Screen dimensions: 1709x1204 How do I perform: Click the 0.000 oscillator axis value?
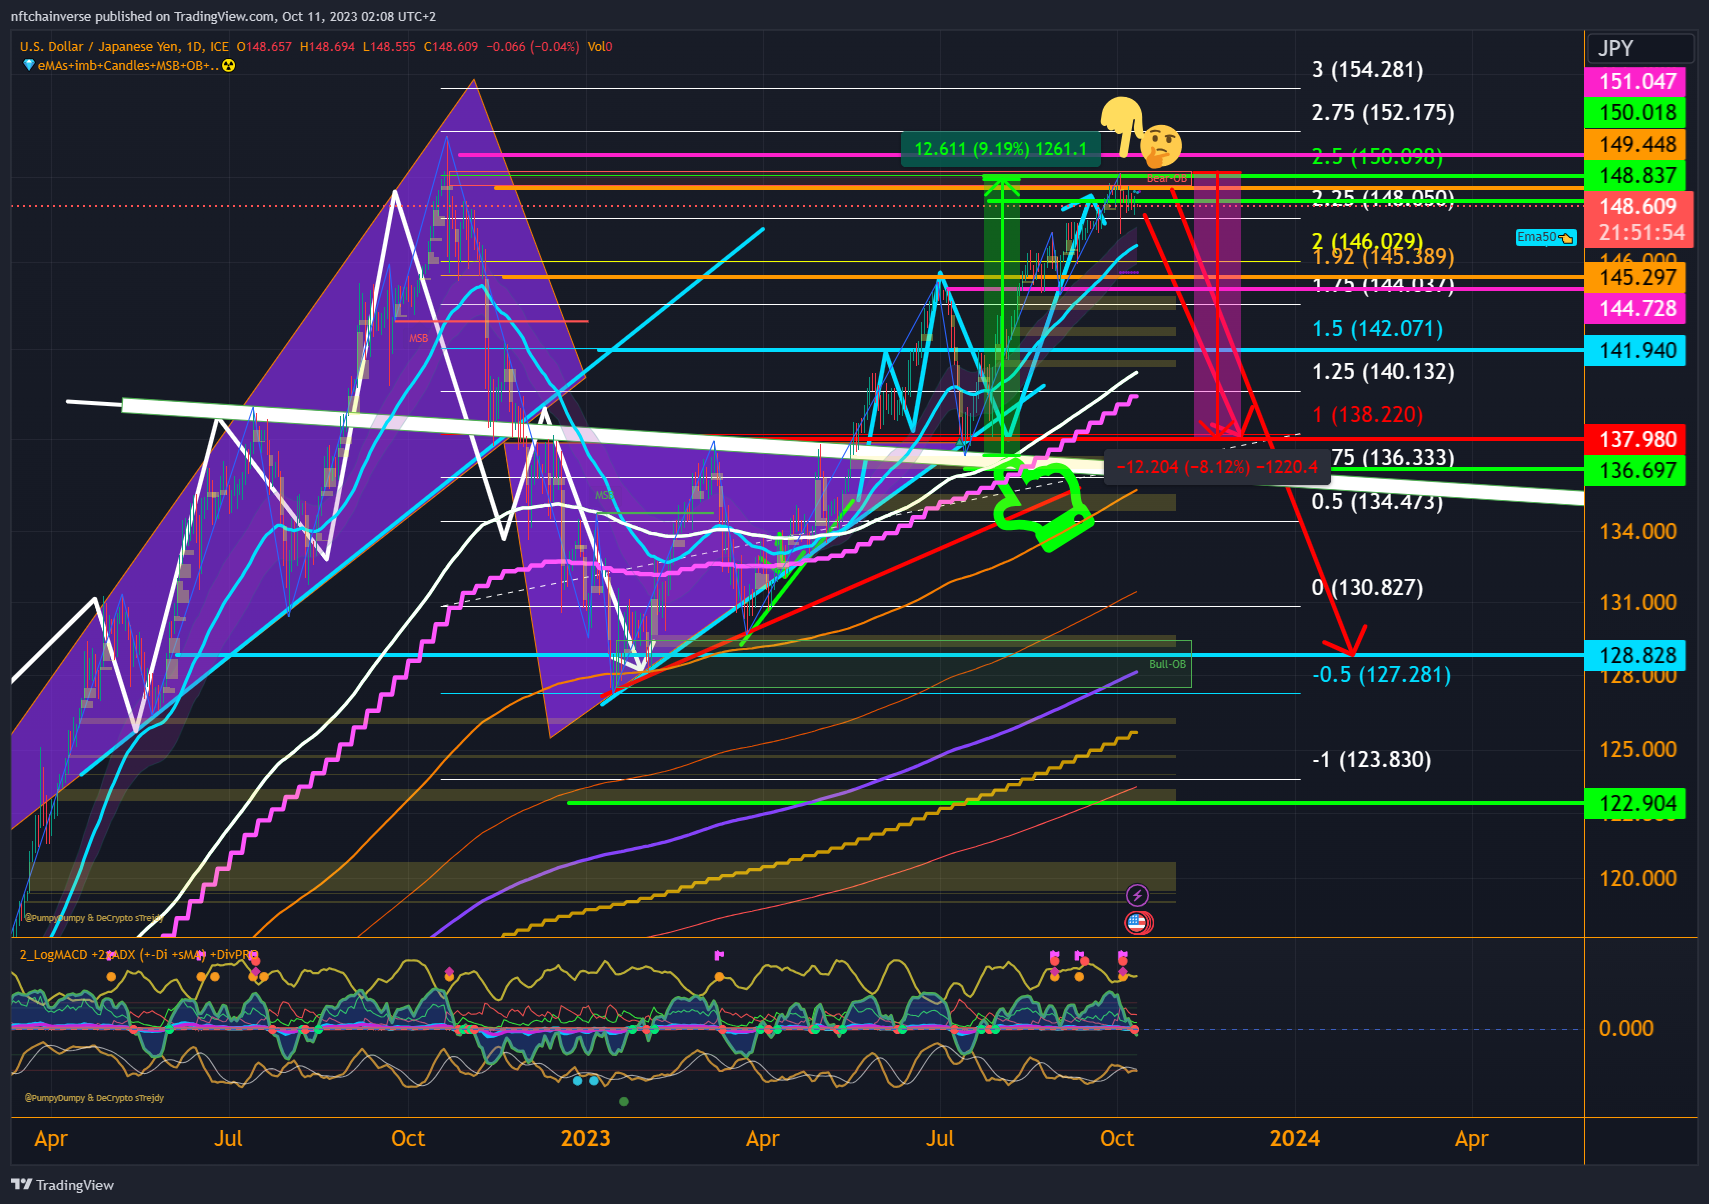pos(1626,1028)
